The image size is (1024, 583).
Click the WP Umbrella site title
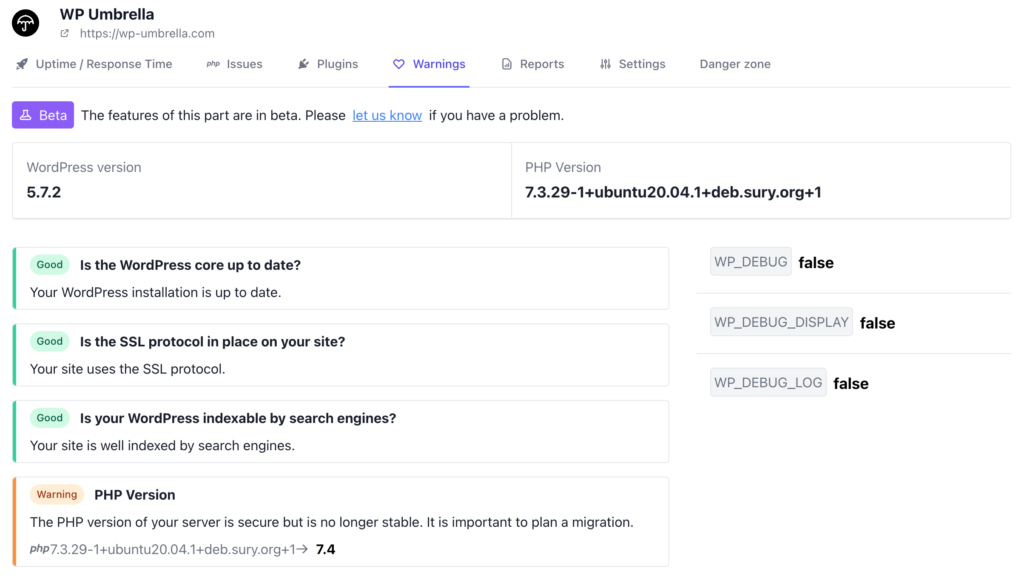(107, 14)
